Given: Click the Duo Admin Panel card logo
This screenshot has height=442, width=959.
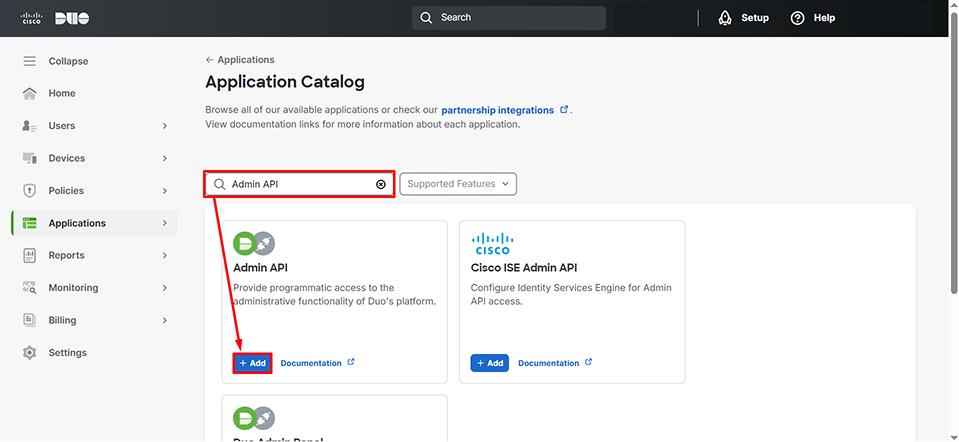Looking at the screenshot, I should (254, 418).
